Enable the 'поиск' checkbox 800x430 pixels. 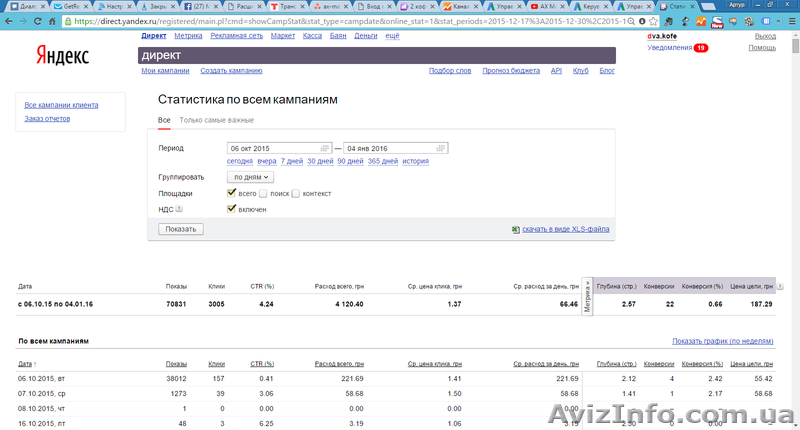coord(263,193)
